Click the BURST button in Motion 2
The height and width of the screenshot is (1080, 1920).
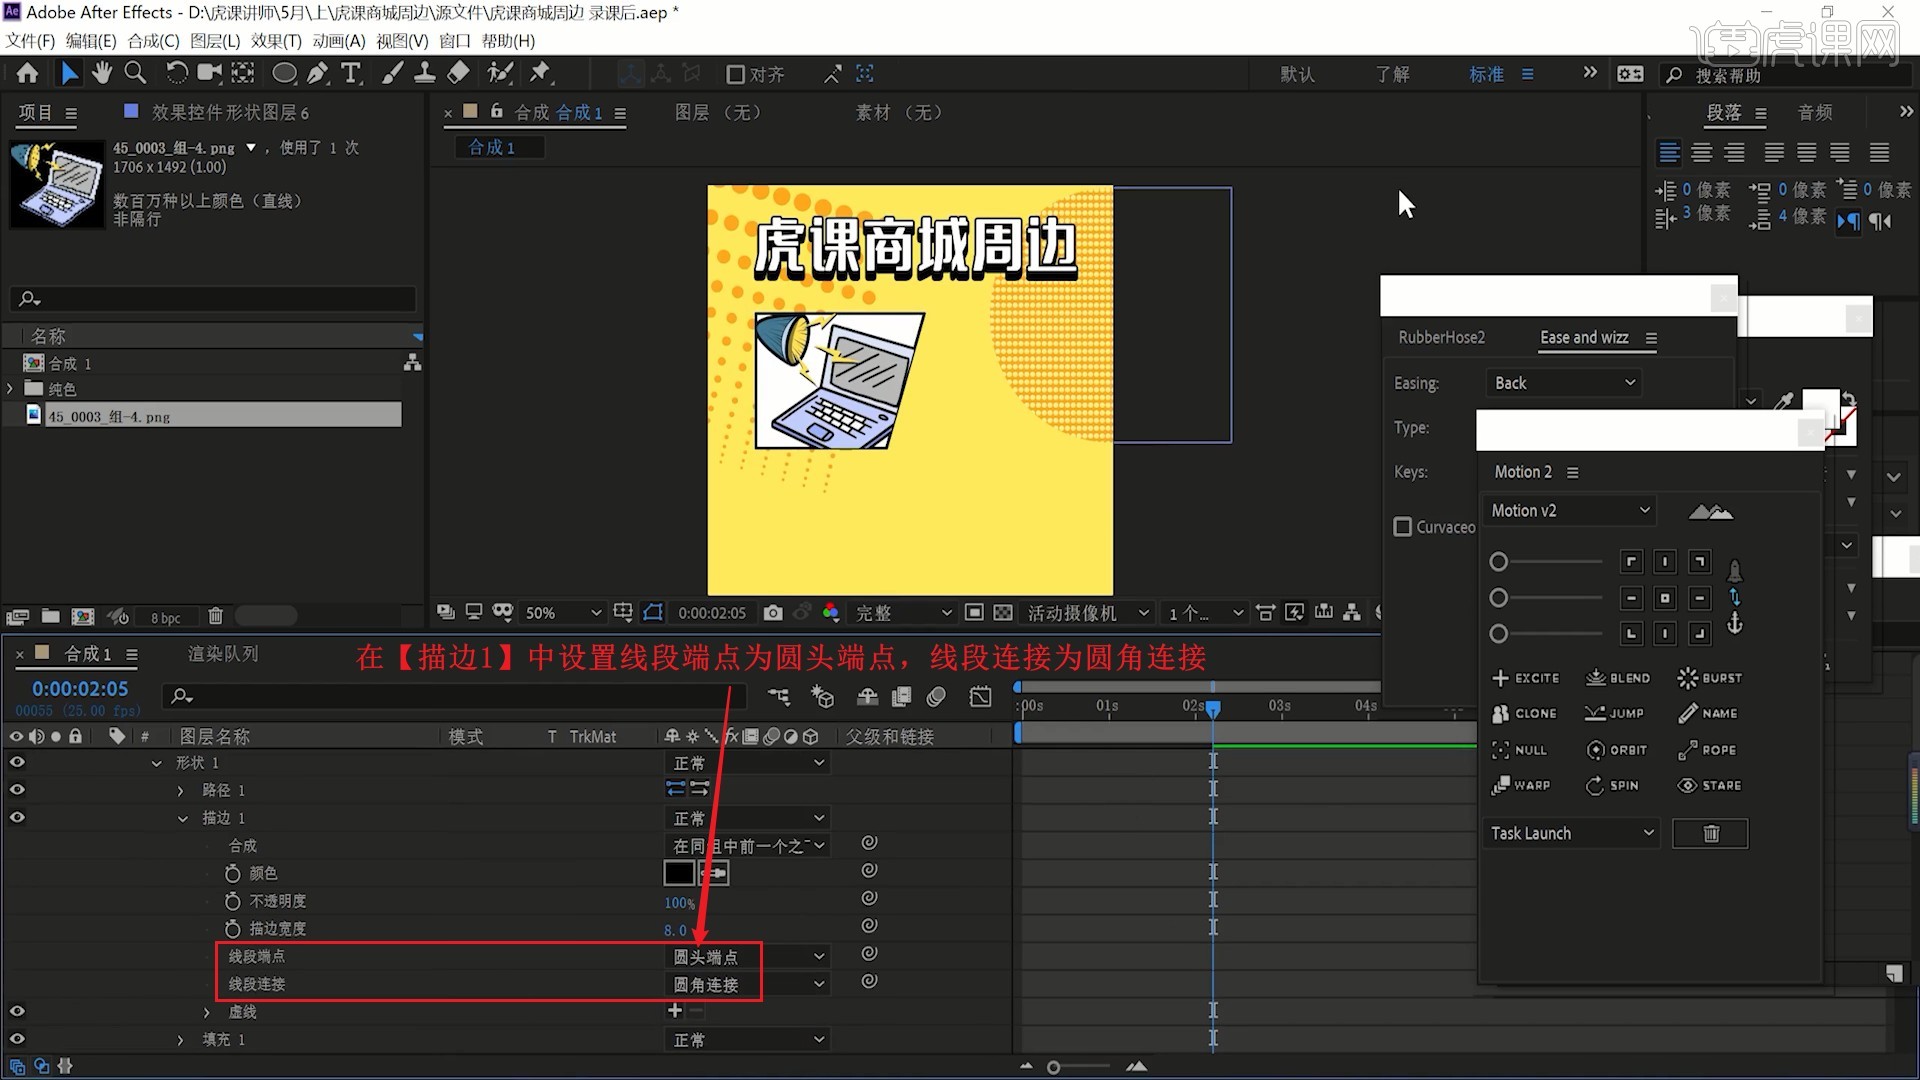coord(1710,678)
